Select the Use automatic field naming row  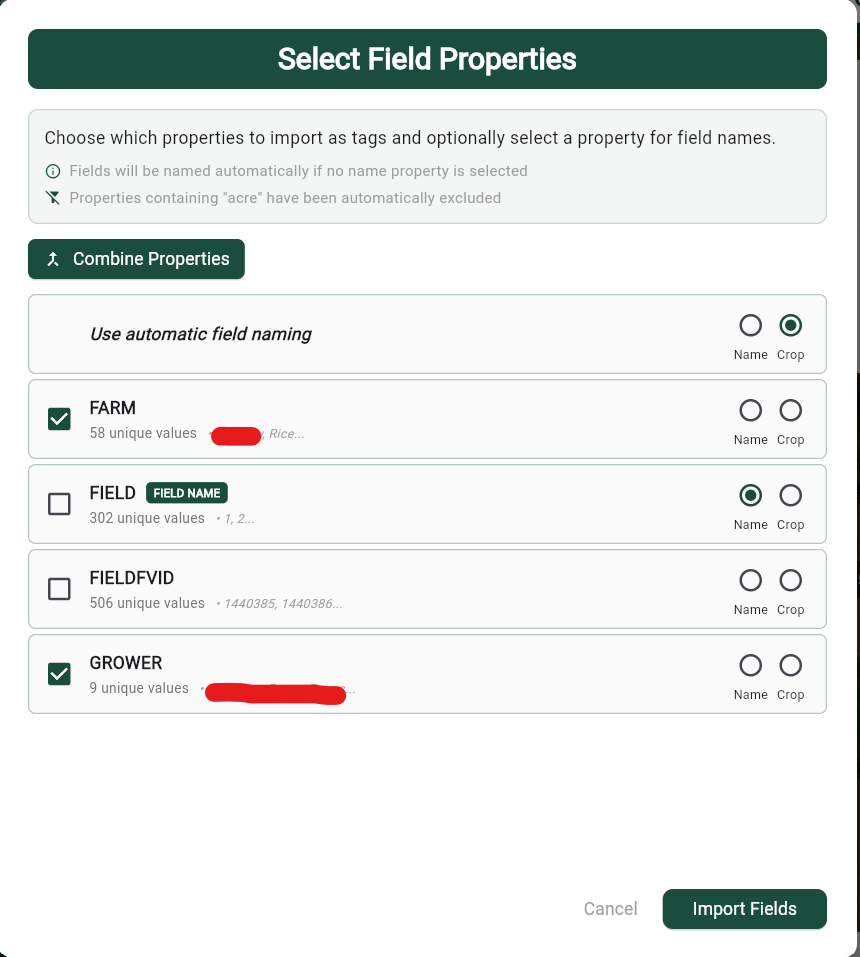point(400,334)
